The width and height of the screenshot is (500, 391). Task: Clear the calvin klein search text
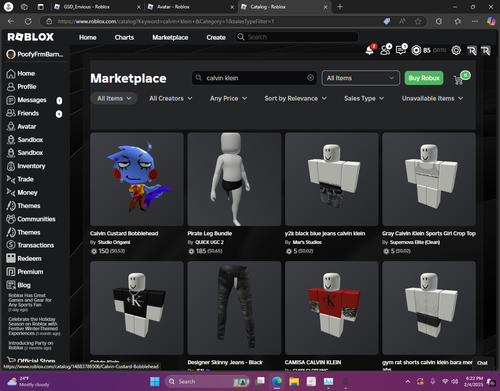(x=310, y=78)
